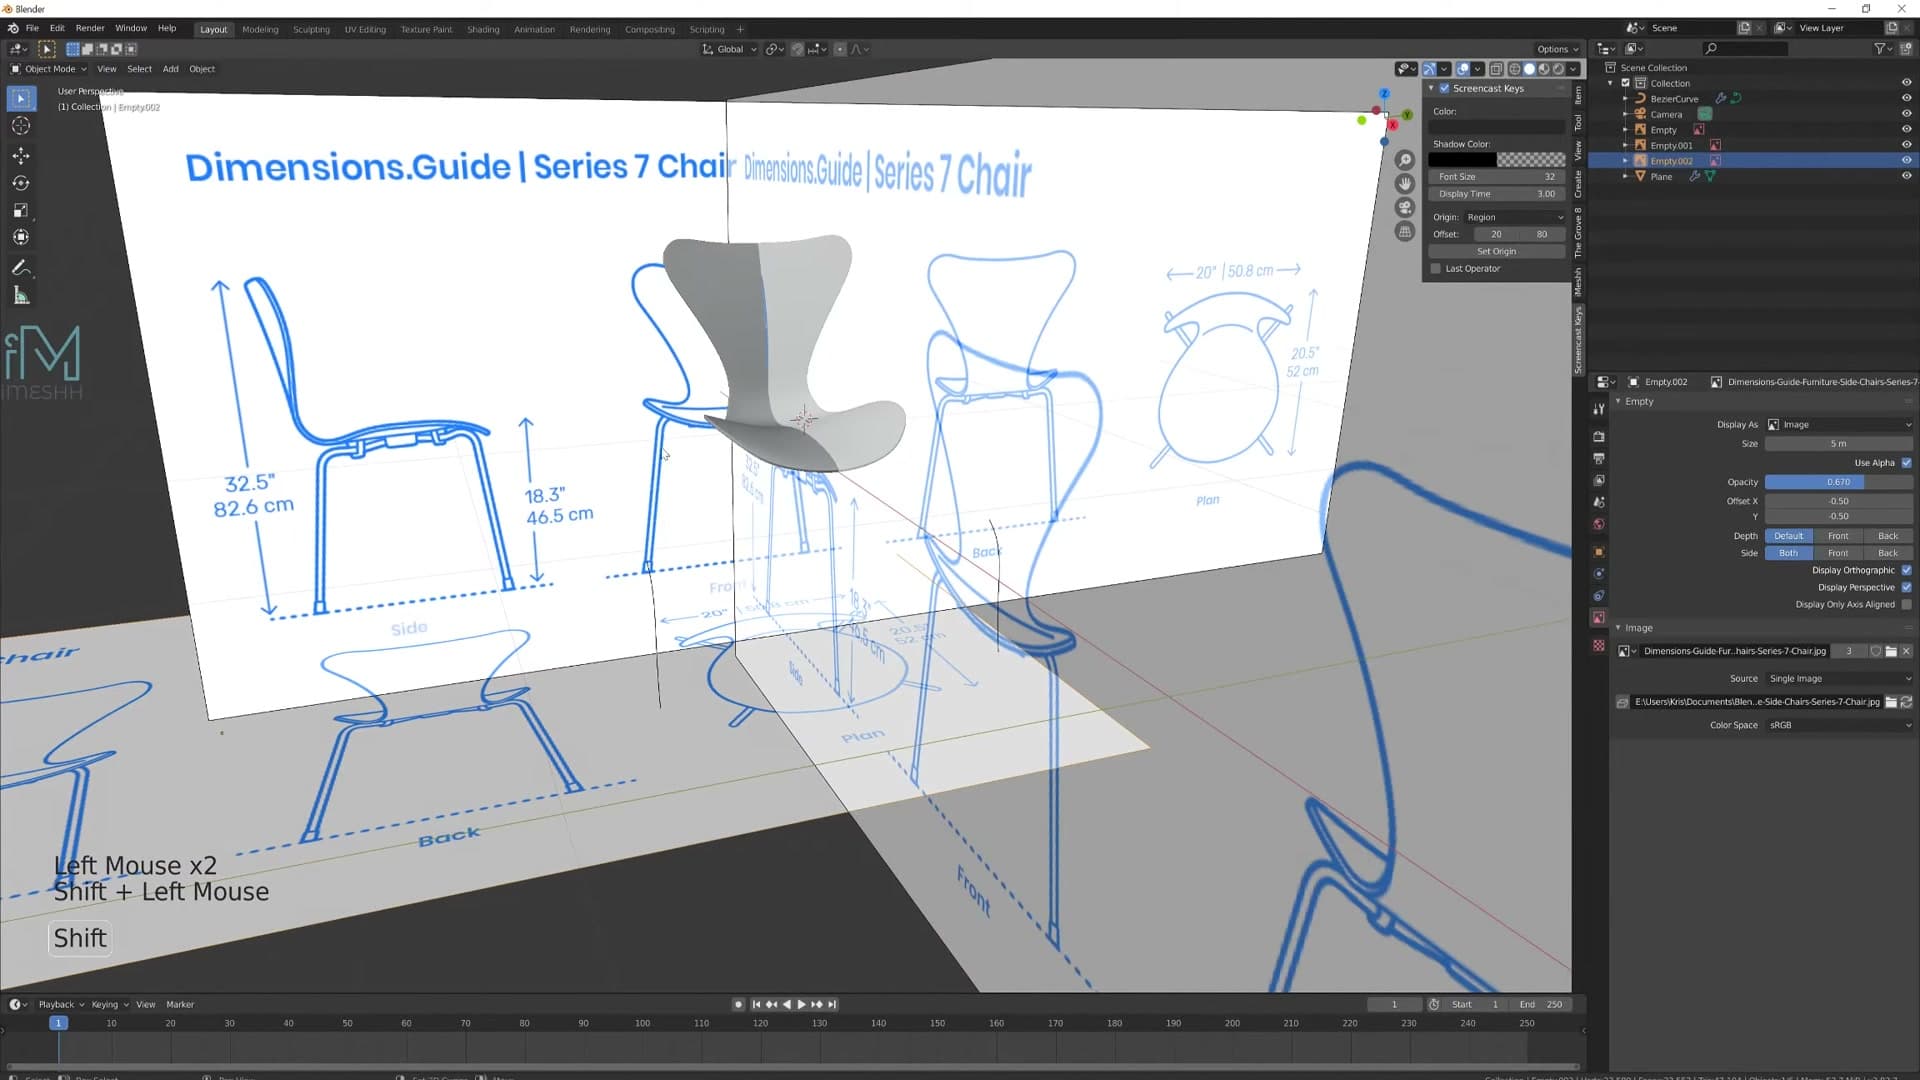
Task: Collapse the Empty panel header
Action: (1639, 402)
